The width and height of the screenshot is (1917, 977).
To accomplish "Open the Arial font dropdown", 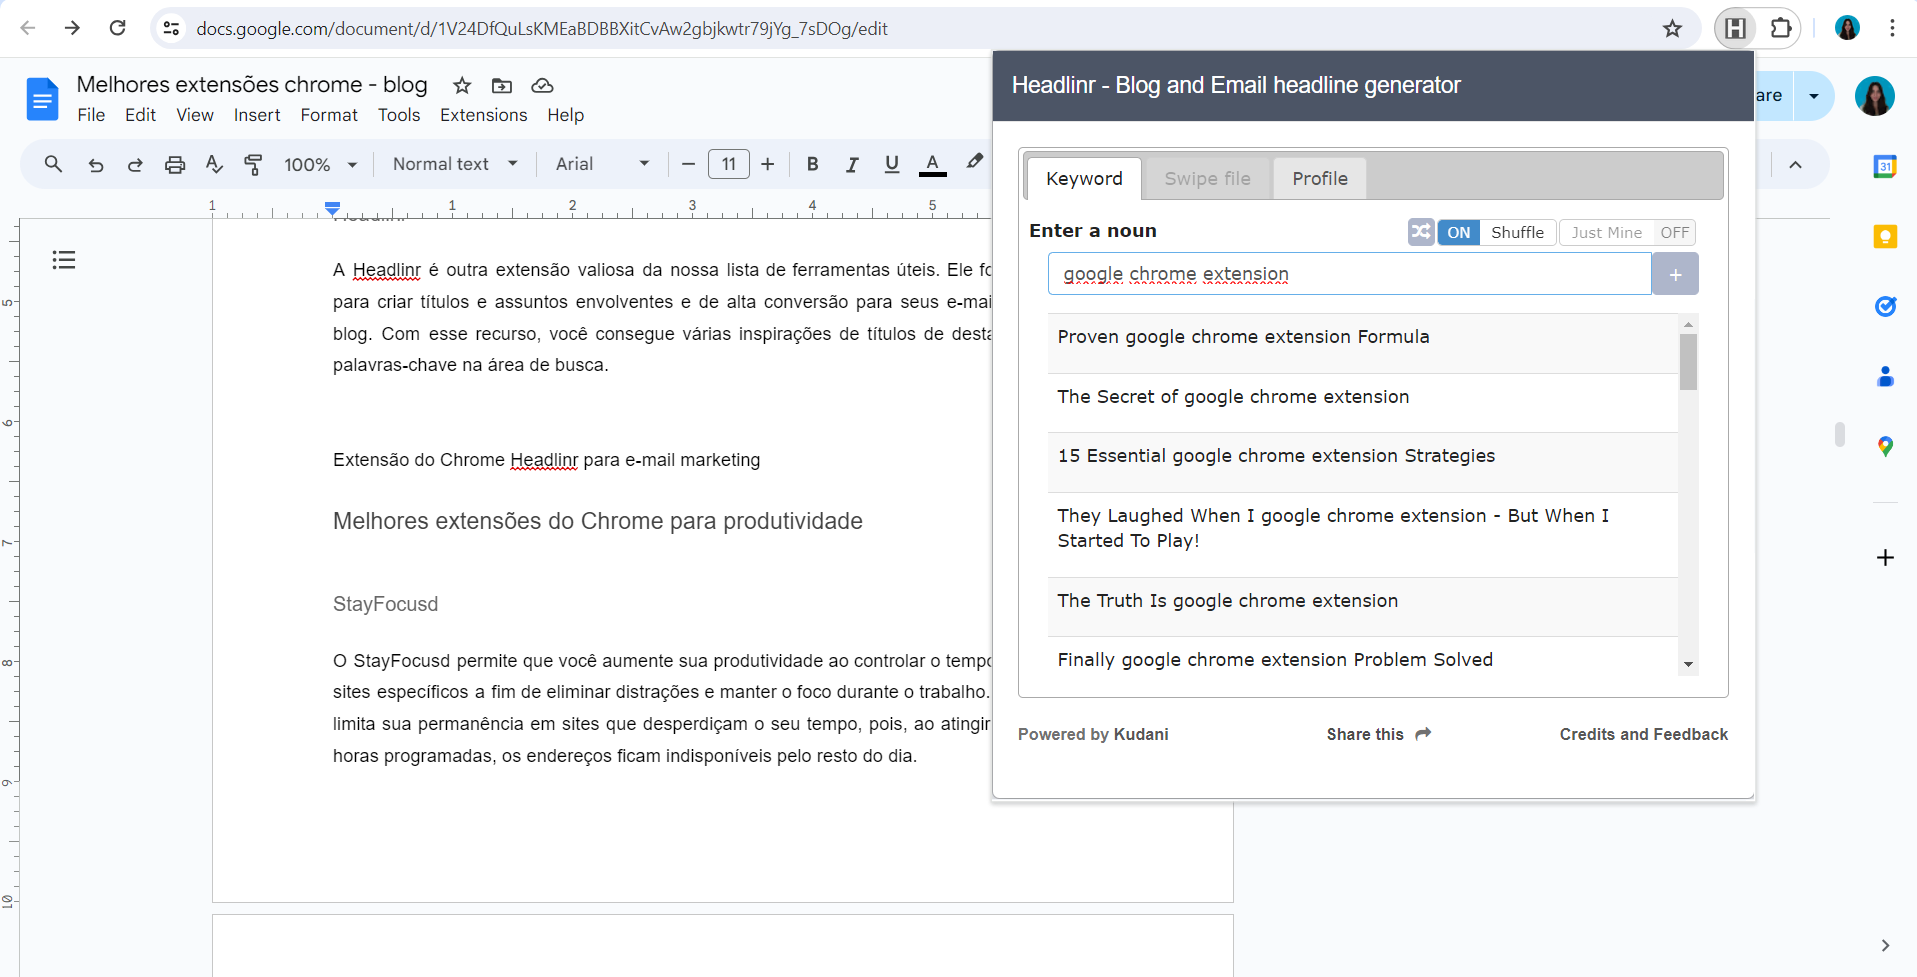I will 602,164.
